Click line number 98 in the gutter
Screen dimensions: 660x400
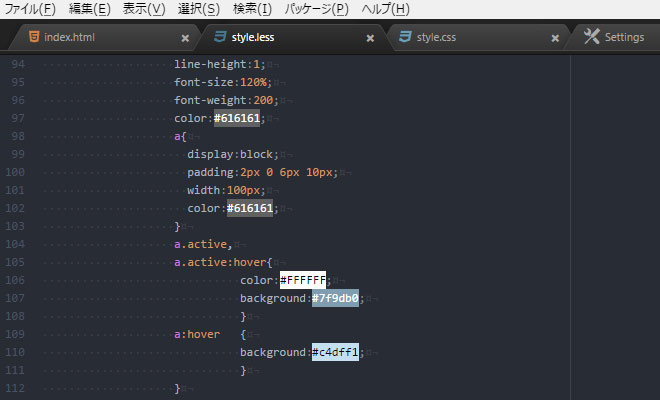tap(18, 136)
